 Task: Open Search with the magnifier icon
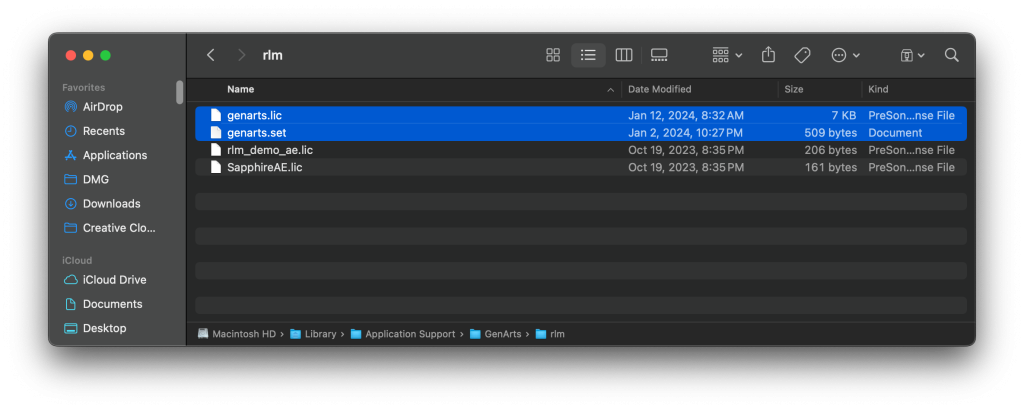click(x=952, y=55)
